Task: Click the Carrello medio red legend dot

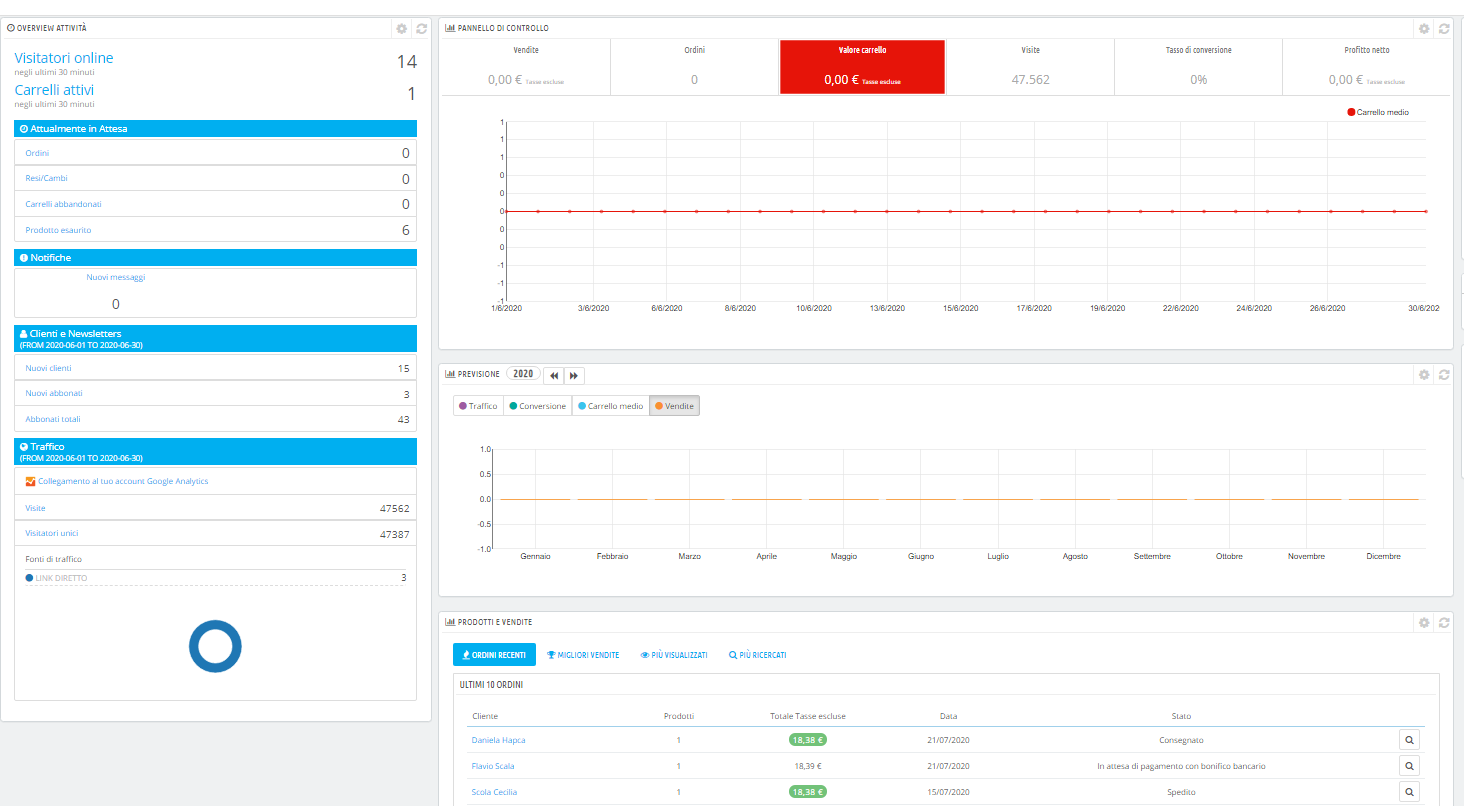Action: coord(1351,113)
